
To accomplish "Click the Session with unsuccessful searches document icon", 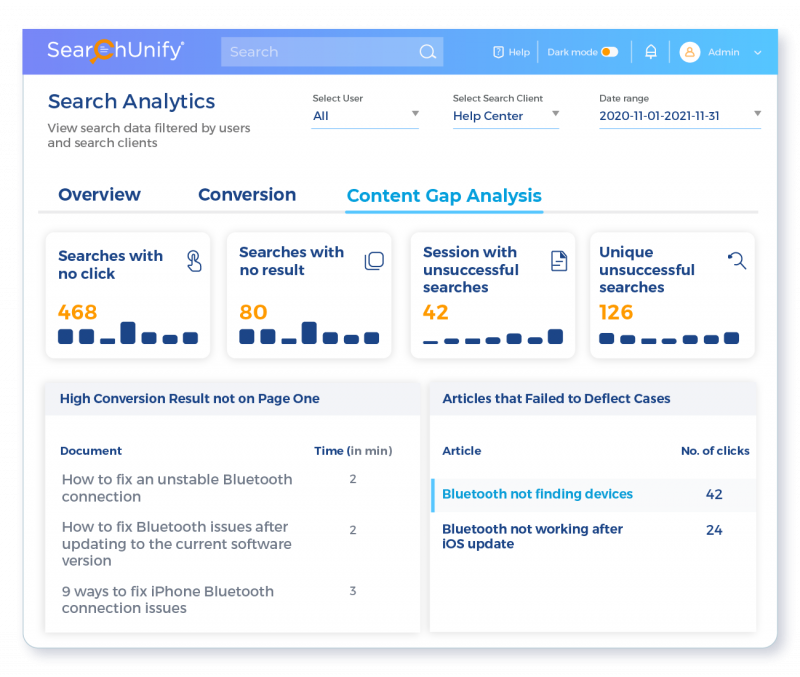I will (559, 261).
